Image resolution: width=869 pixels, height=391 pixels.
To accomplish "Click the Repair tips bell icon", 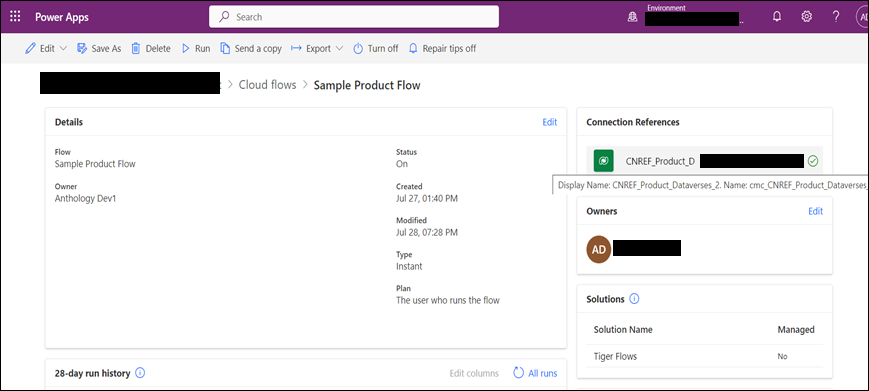I will click(413, 49).
